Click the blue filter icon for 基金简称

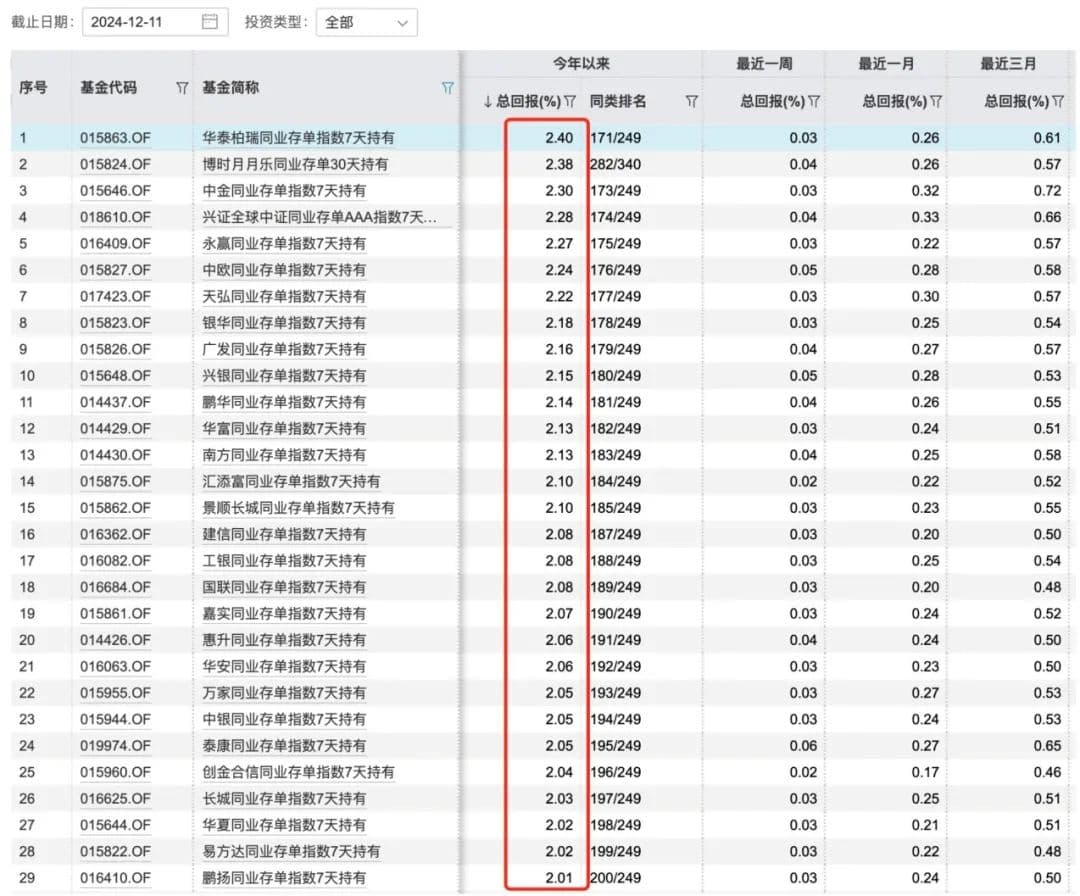point(448,88)
